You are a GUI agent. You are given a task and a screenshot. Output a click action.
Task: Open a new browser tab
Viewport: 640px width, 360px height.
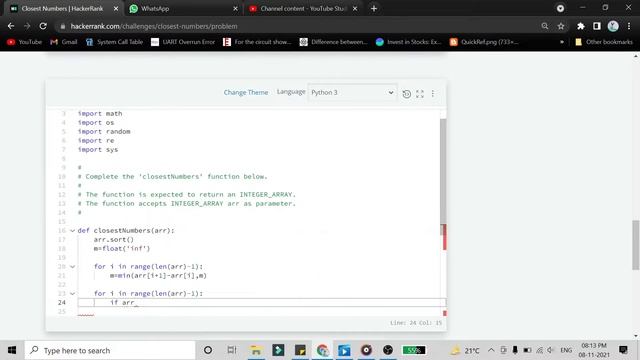pyautogui.click(x=374, y=9)
